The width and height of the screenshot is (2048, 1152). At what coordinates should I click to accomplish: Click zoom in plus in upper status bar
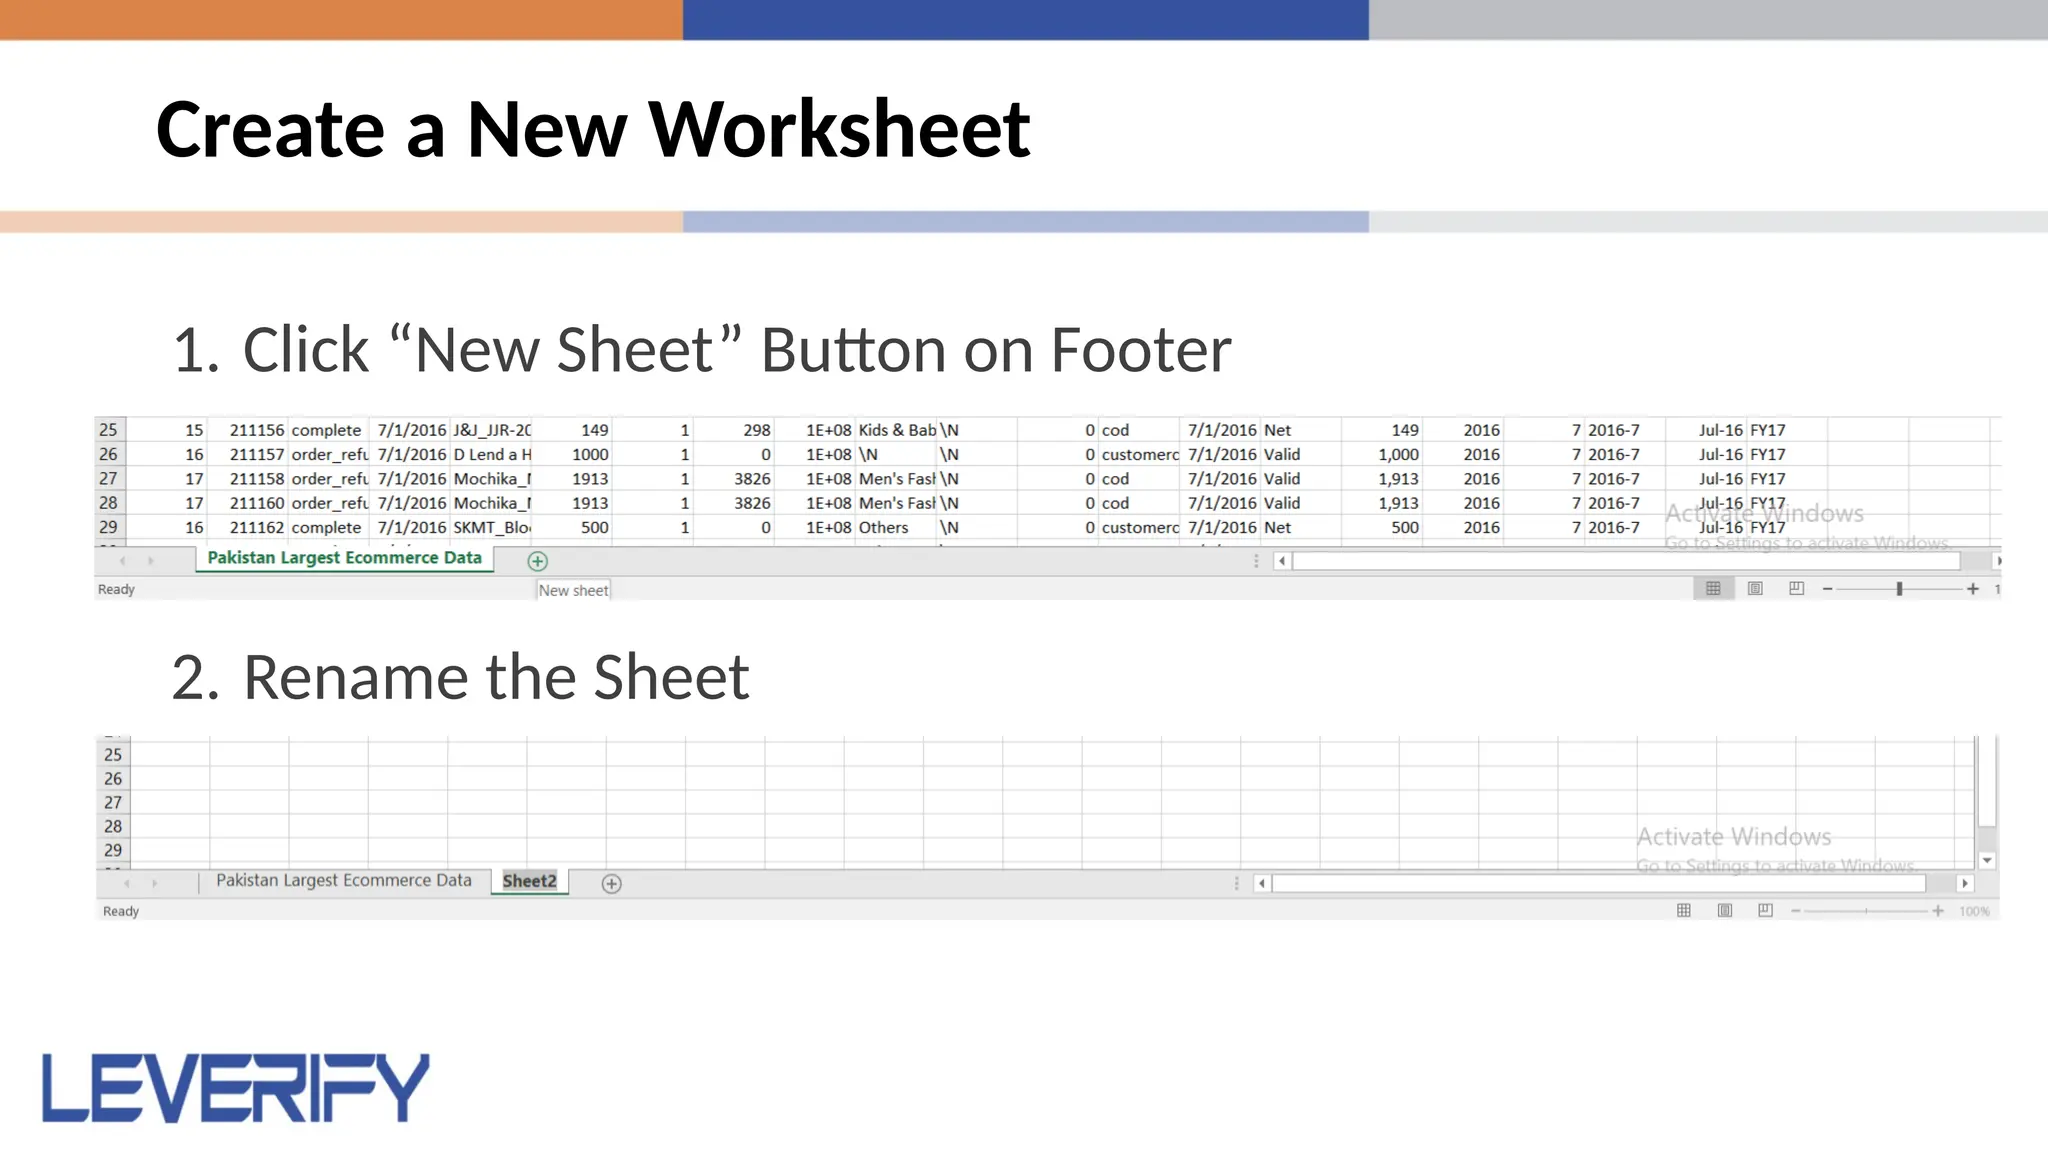click(1973, 589)
